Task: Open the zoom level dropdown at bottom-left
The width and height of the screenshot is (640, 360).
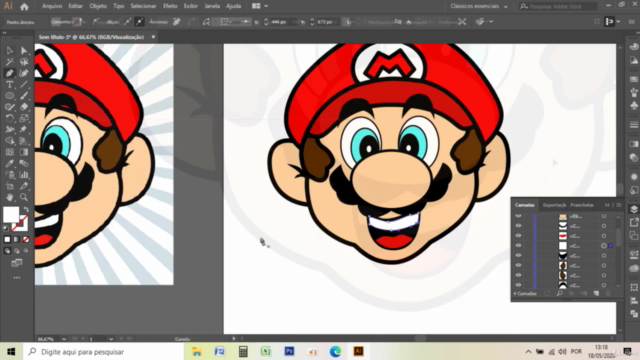Action: click(x=64, y=339)
